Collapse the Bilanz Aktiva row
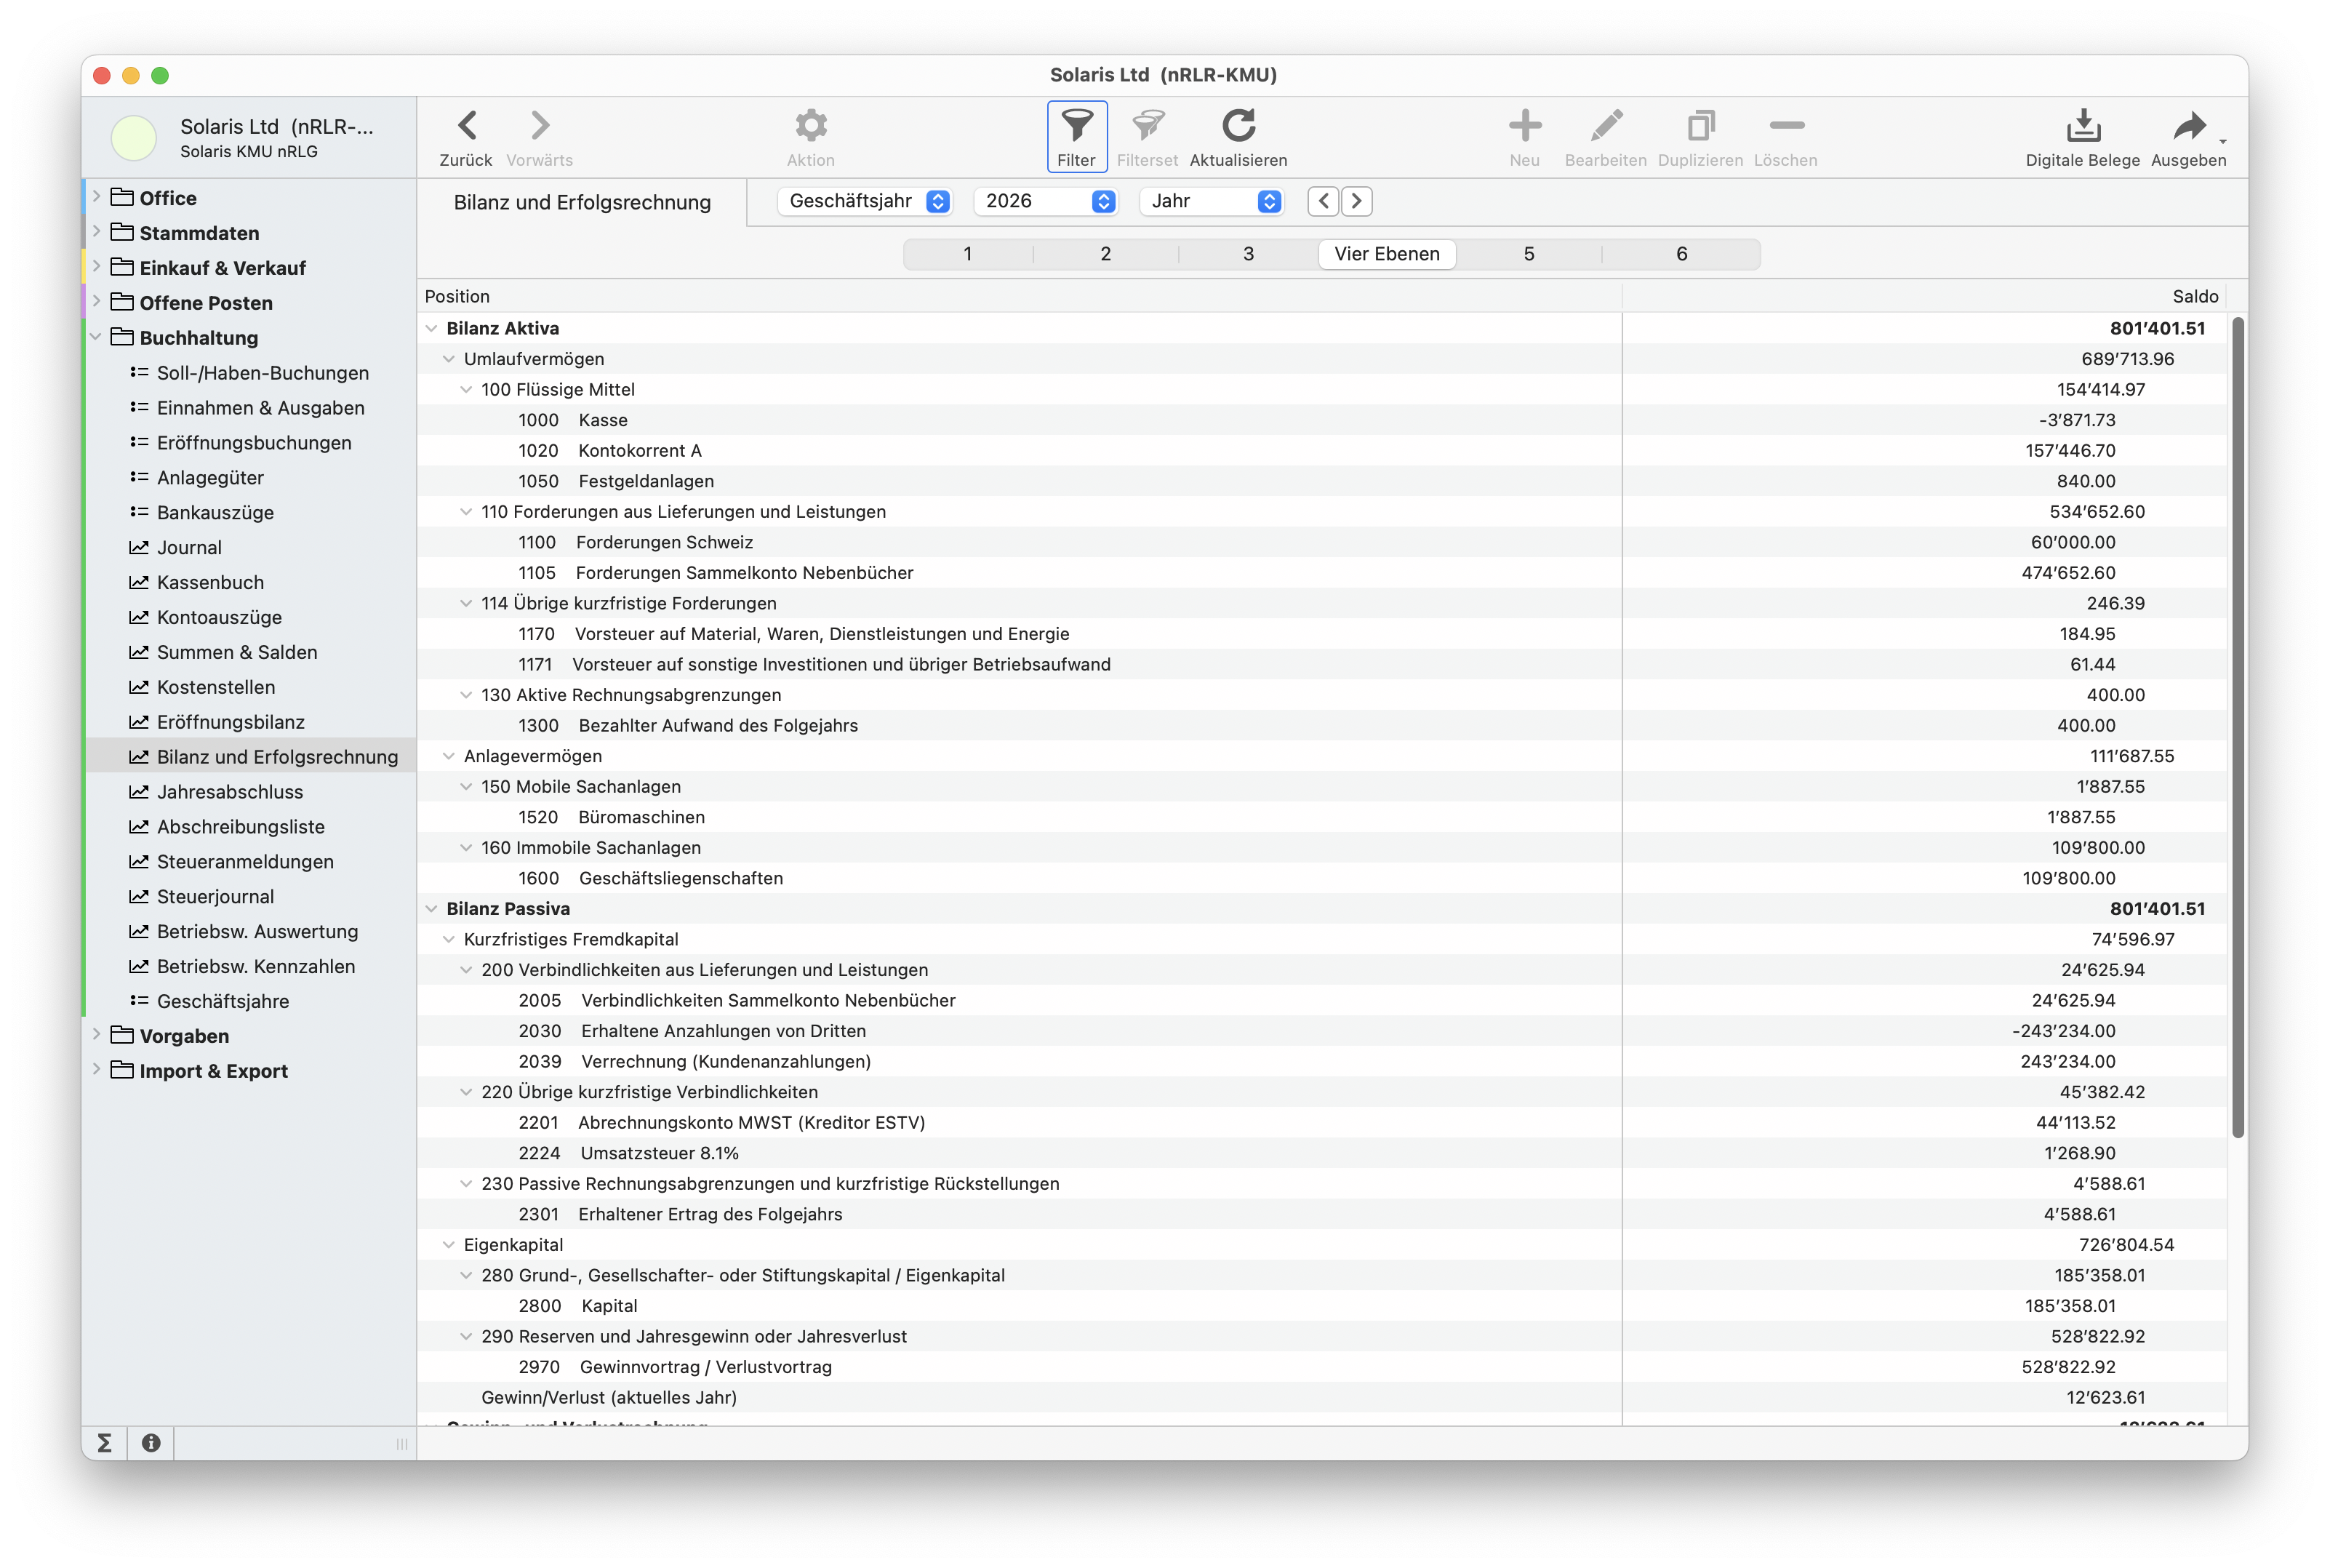This screenshot has width=2330, height=1568. click(431, 328)
